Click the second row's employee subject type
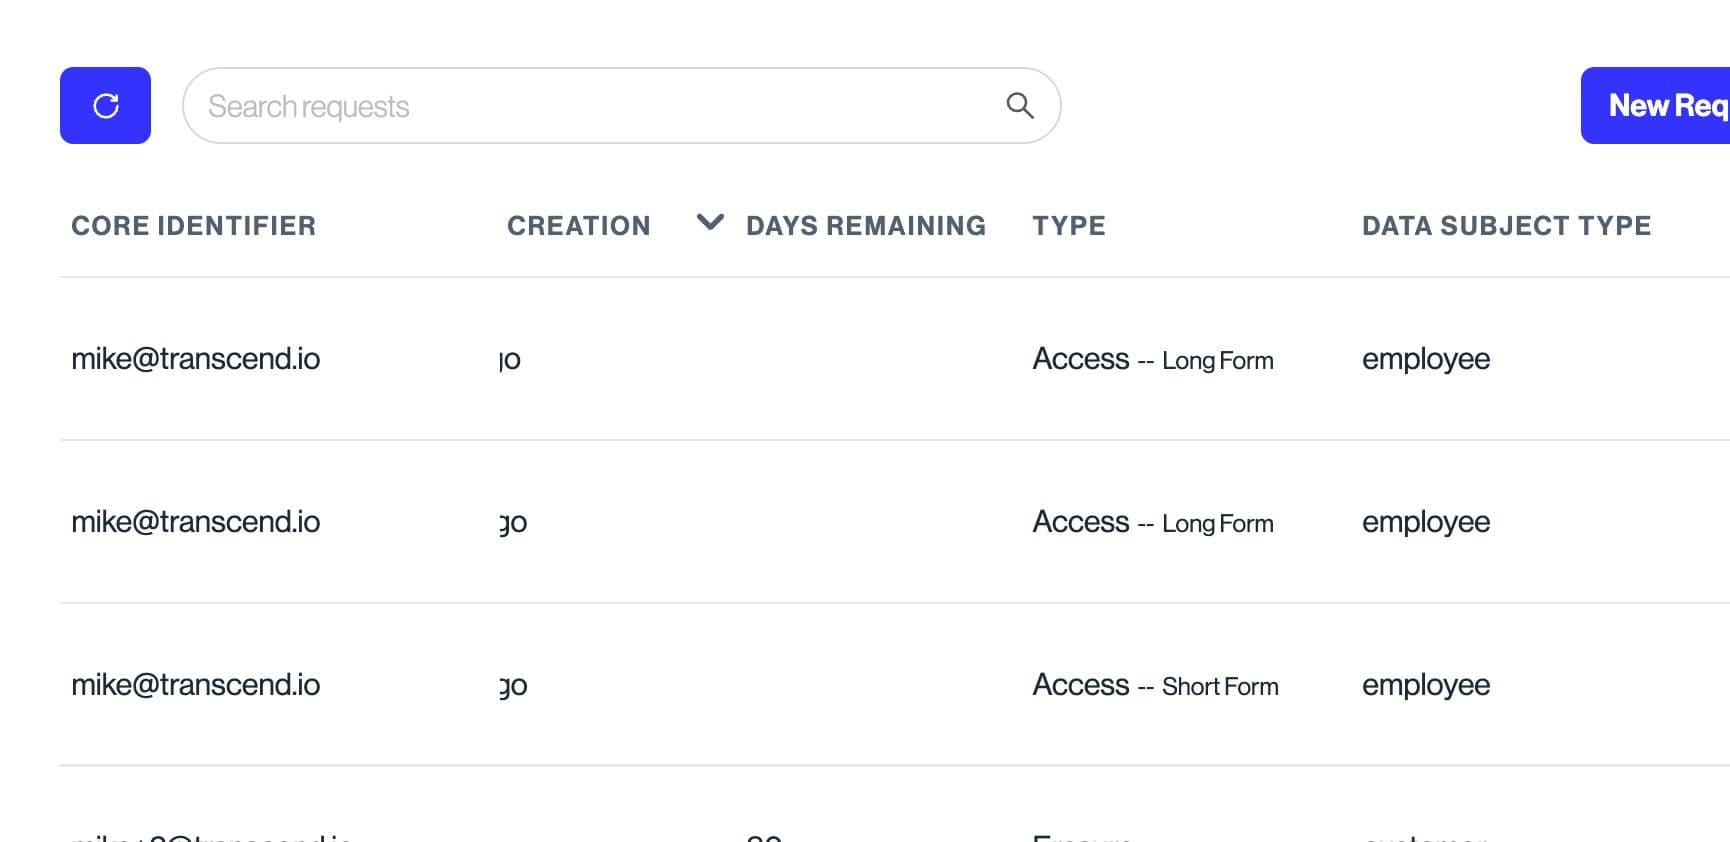The width and height of the screenshot is (1730, 842). coord(1425,522)
